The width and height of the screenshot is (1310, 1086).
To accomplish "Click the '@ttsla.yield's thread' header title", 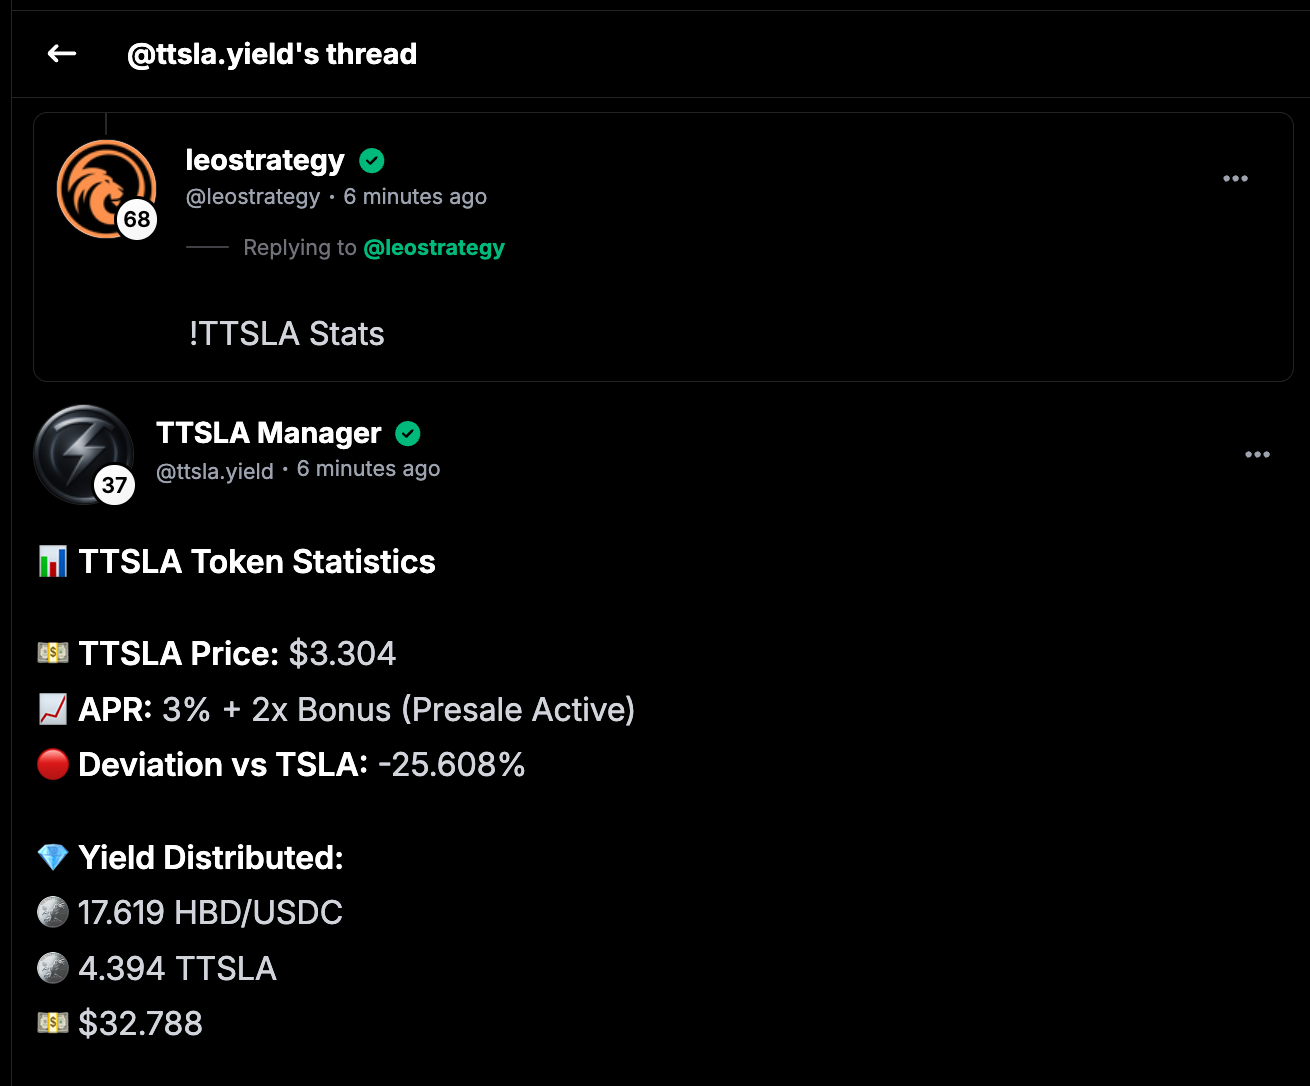I will [x=272, y=54].
